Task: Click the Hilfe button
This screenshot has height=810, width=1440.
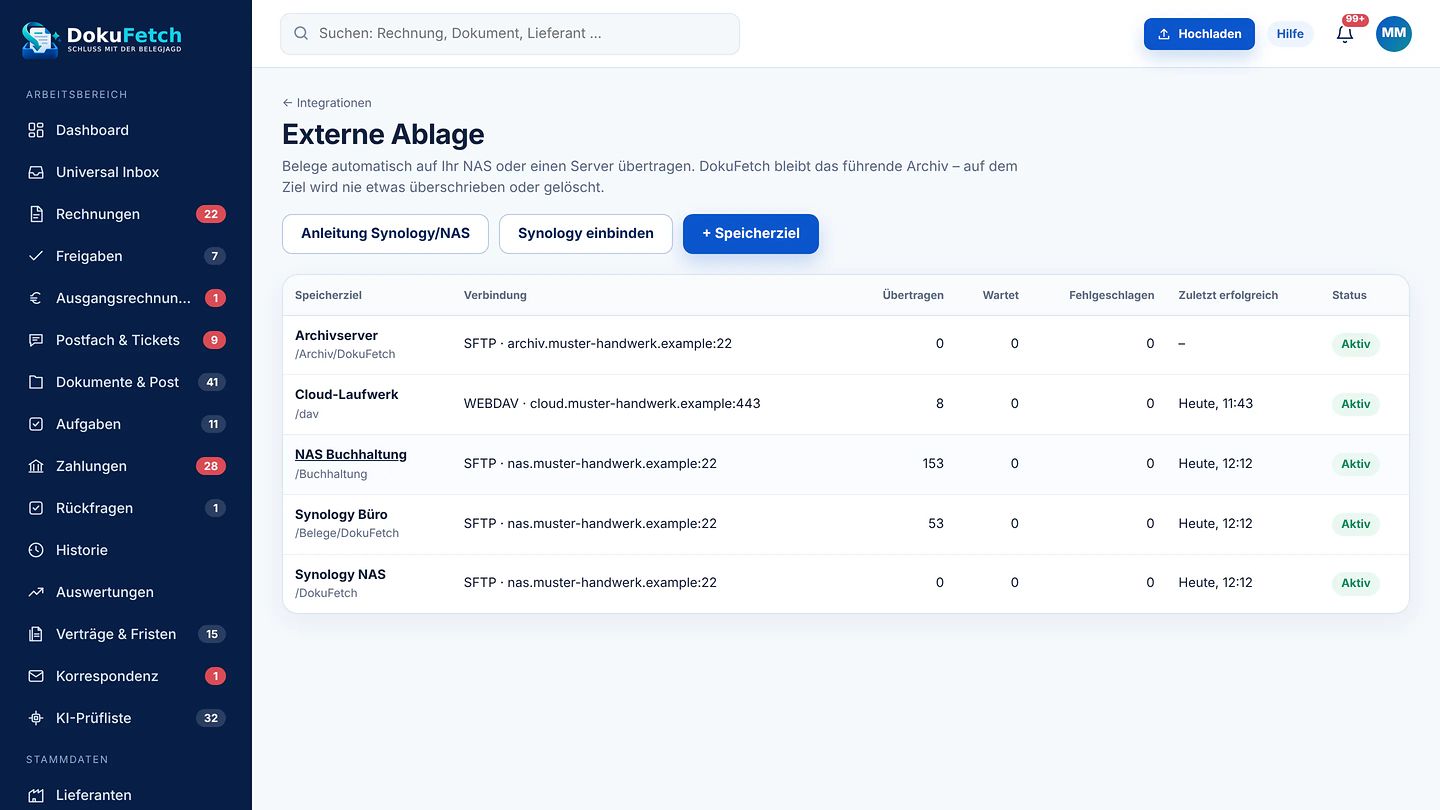Action: pyautogui.click(x=1290, y=34)
